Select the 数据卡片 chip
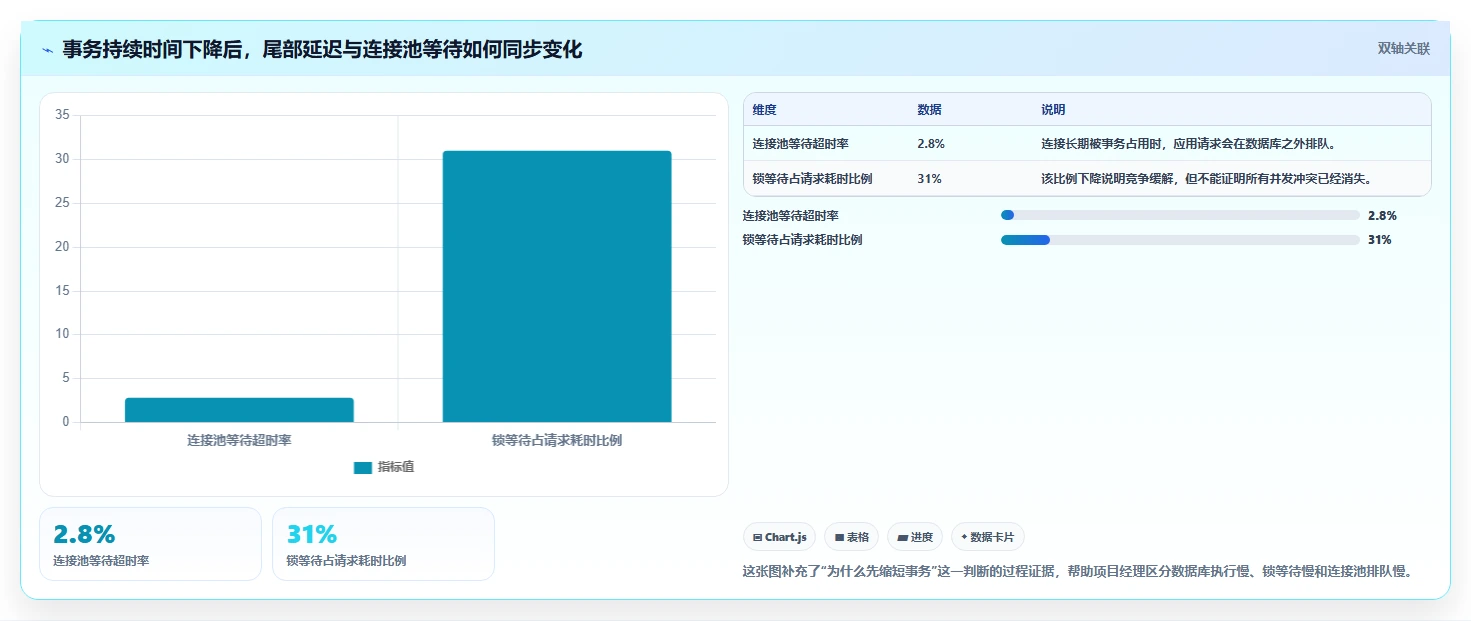Screen dimensions: 1471x621 [988, 537]
